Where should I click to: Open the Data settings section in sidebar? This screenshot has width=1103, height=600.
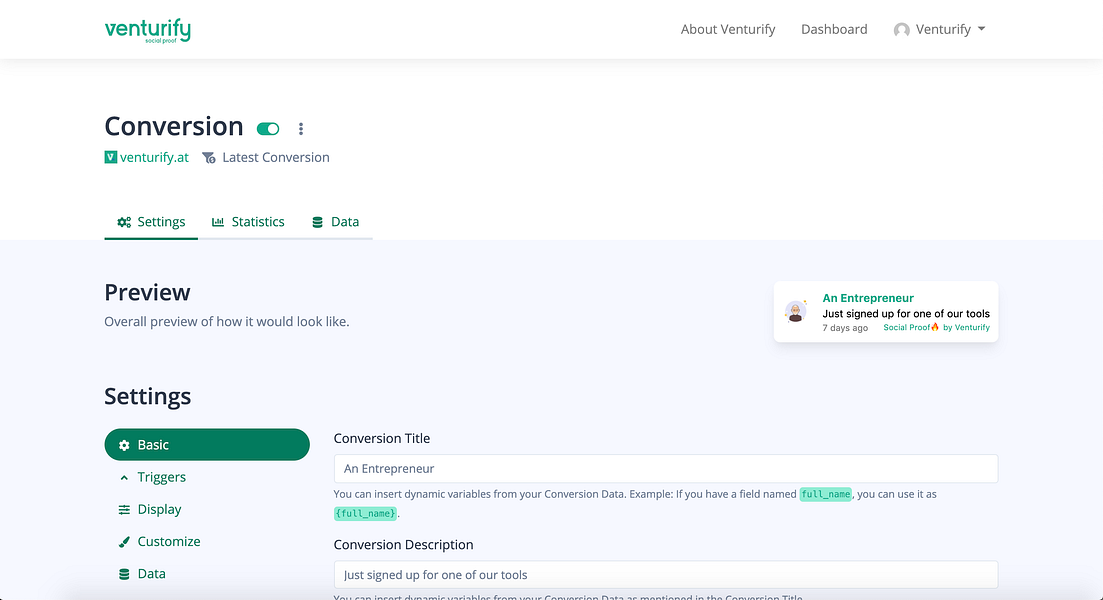click(207, 574)
